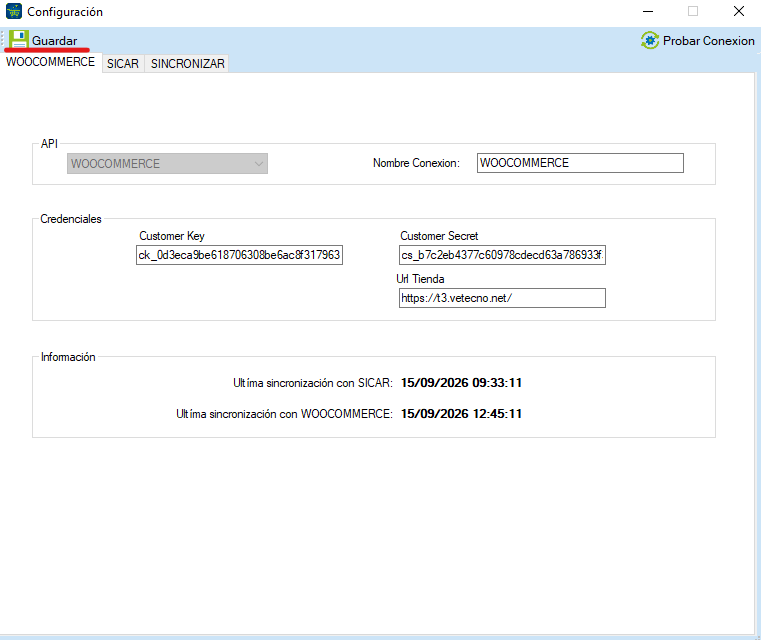Click the 'Ultima sincronización con SICAR:' label

pyautogui.click(x=313, y=383)
